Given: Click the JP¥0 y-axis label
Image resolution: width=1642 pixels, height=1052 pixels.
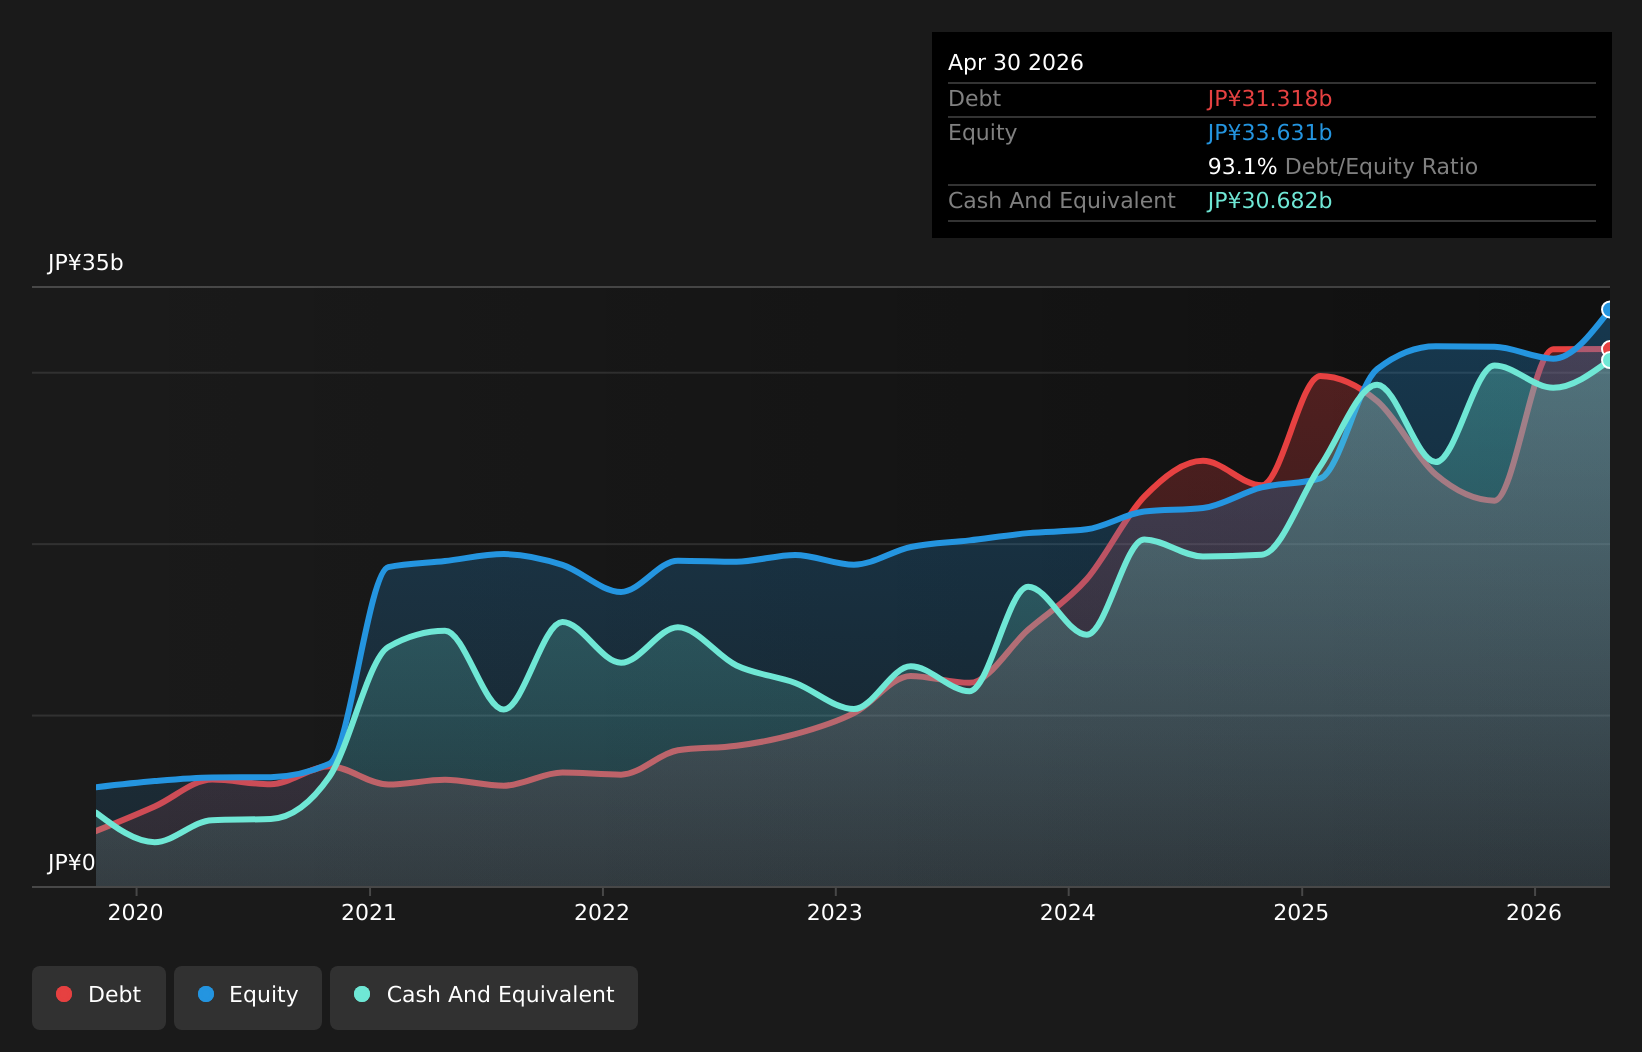Looking at the screenshot, I should [72, 863].
